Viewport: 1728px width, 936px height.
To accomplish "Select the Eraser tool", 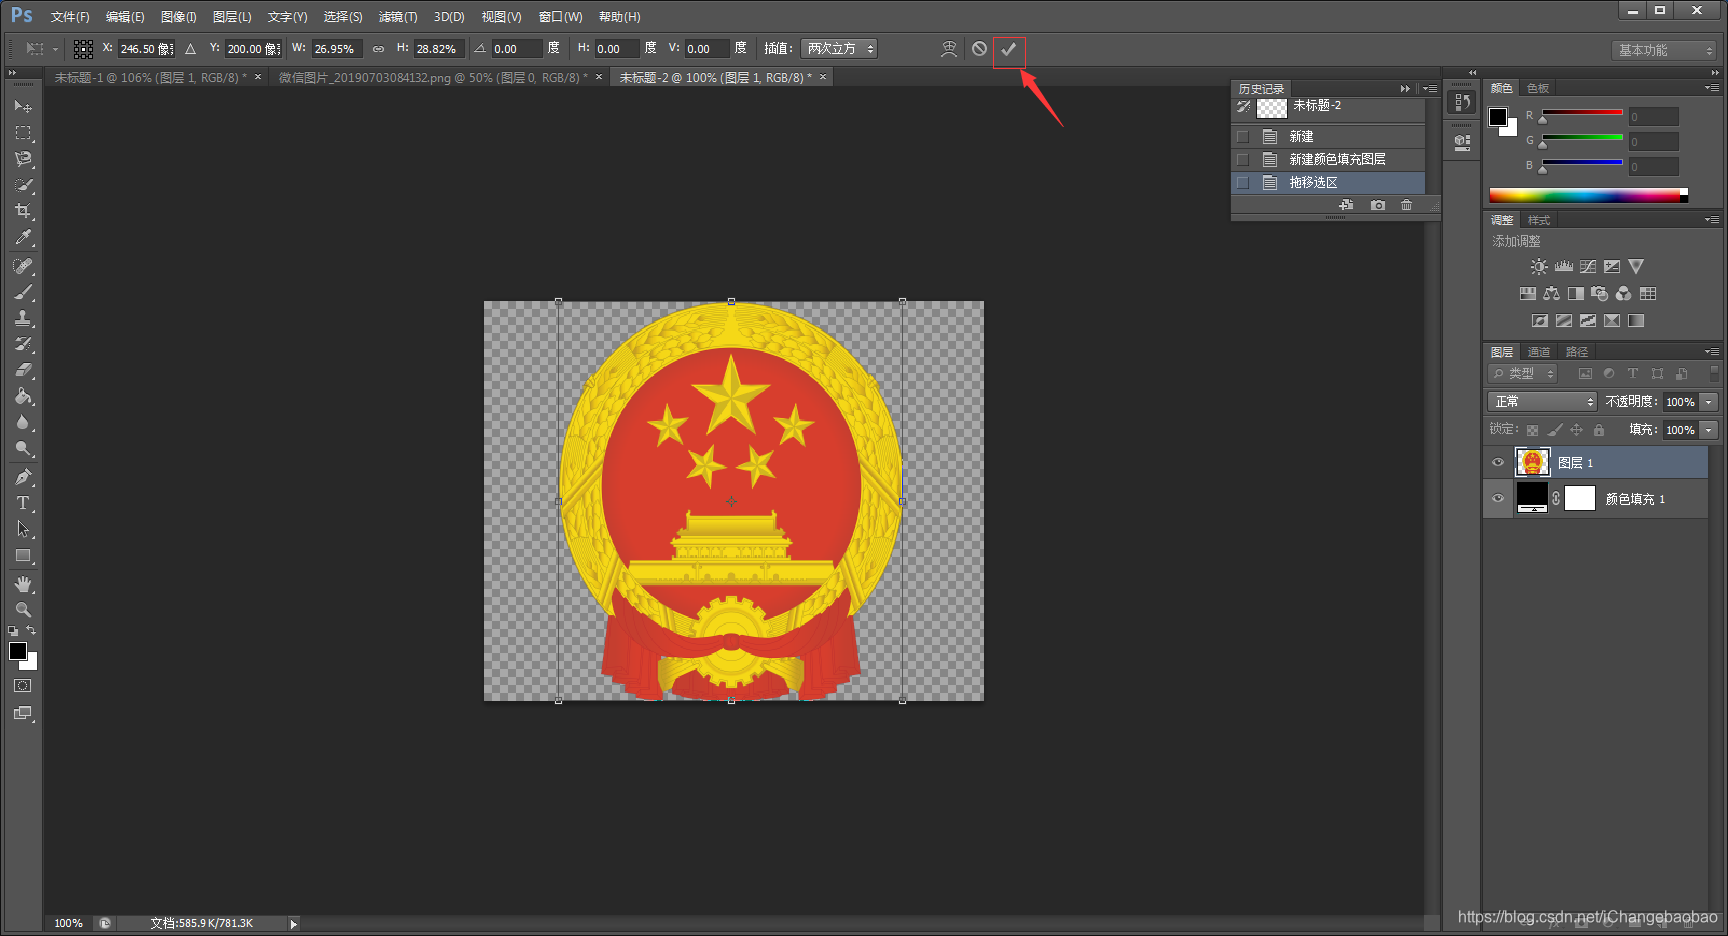I will click(23, 370).
